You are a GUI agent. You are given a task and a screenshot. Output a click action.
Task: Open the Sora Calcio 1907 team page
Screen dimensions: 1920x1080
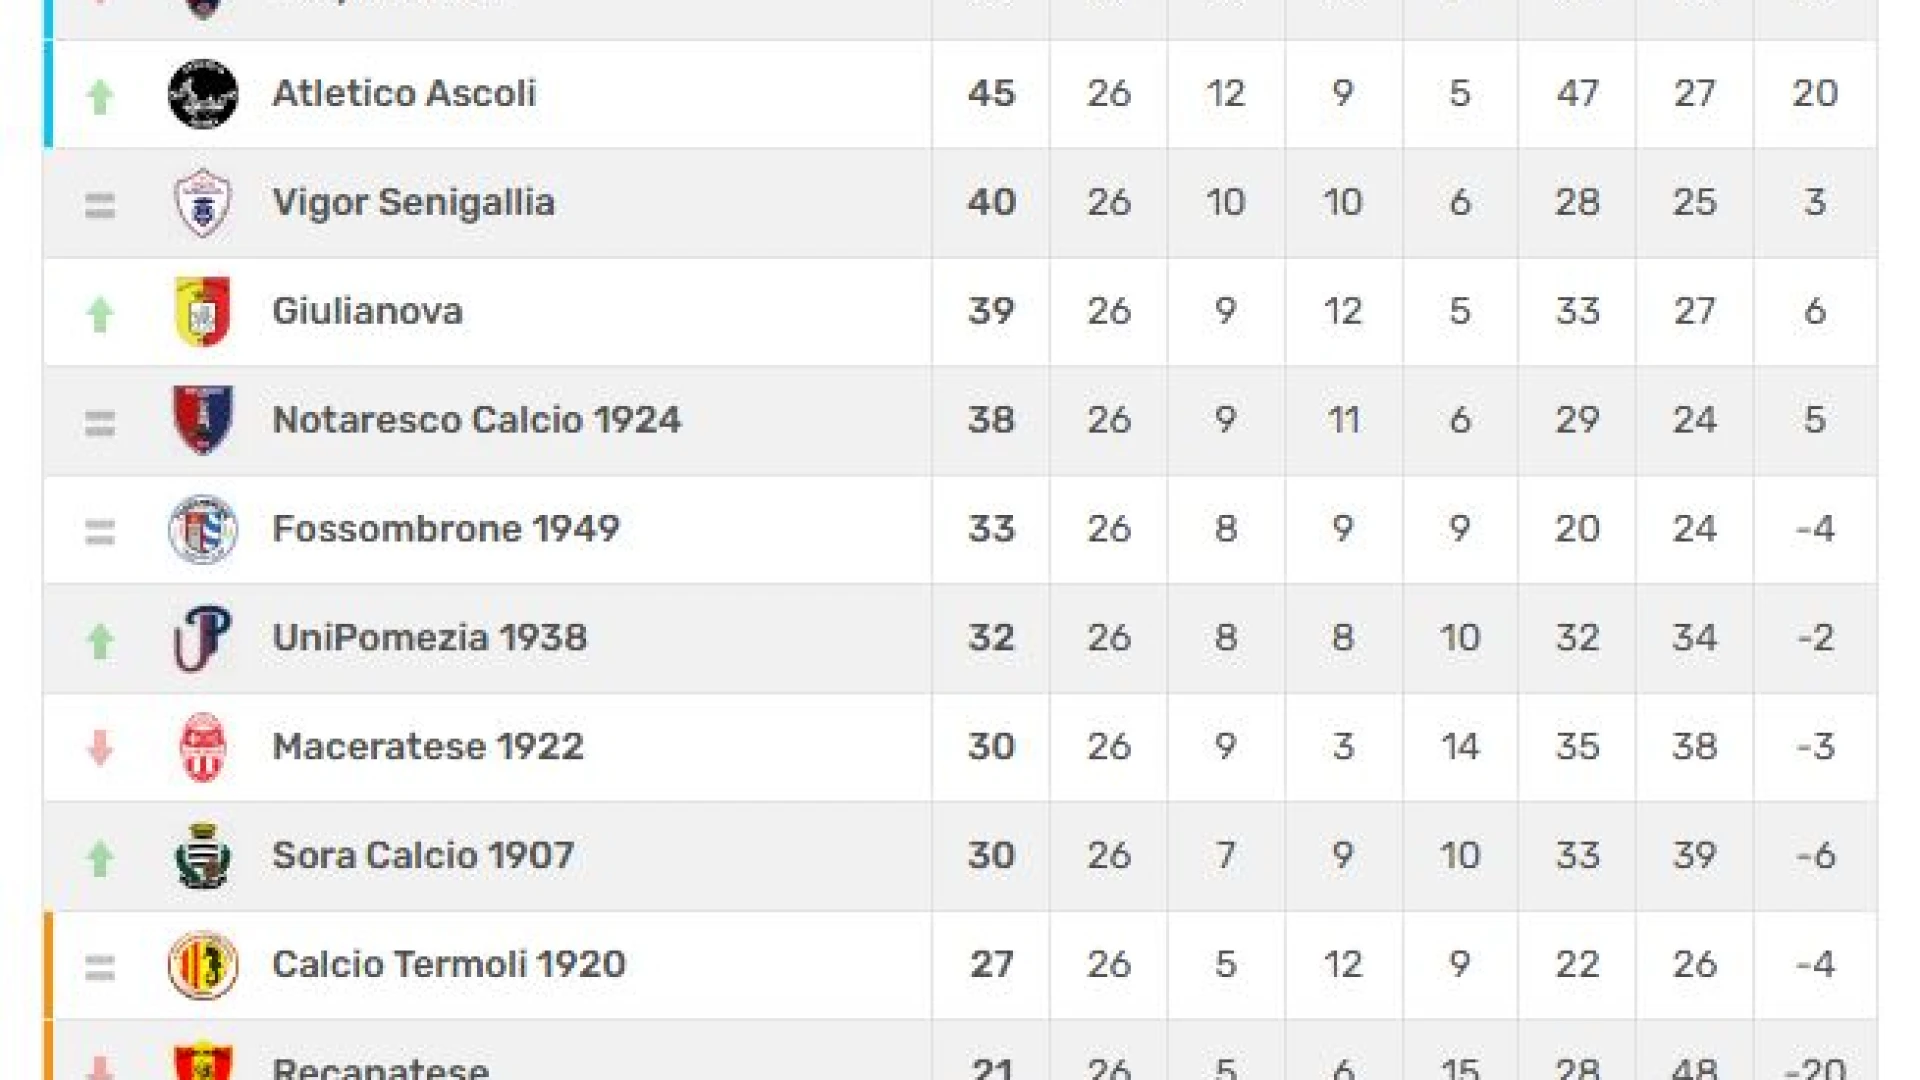[423, 856]
